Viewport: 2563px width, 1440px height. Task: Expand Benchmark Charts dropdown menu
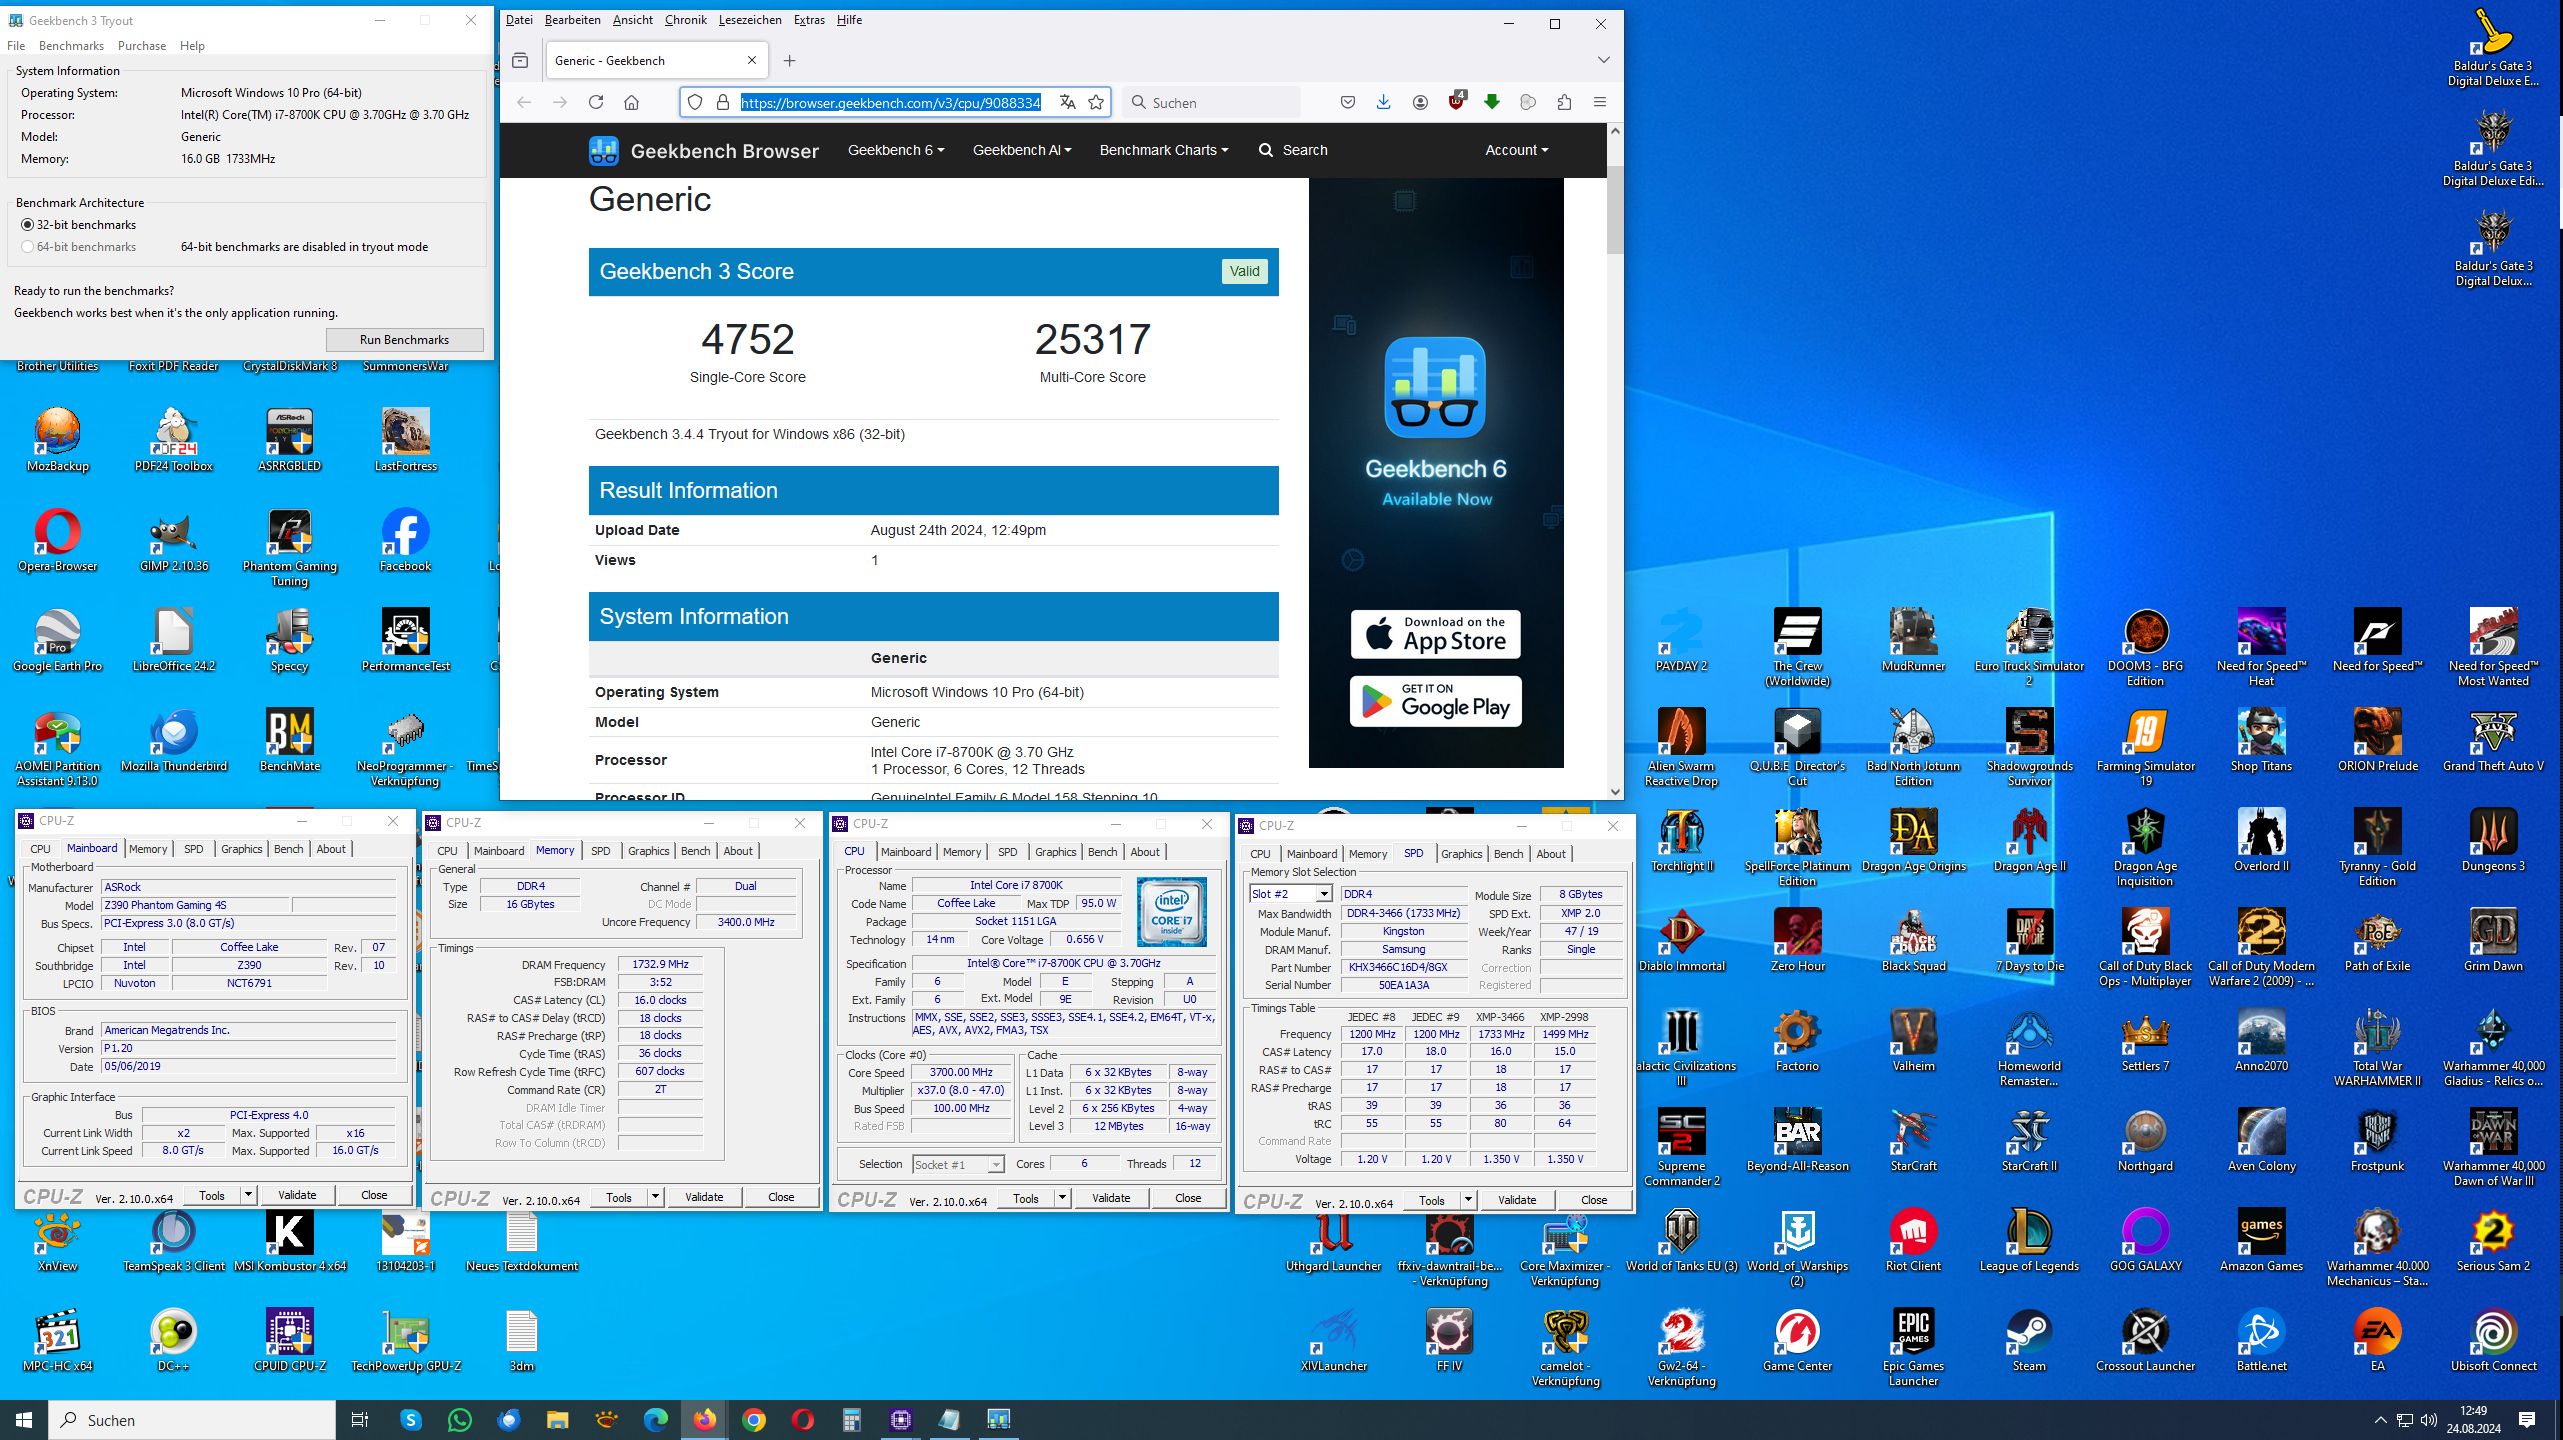point(1163,150)
